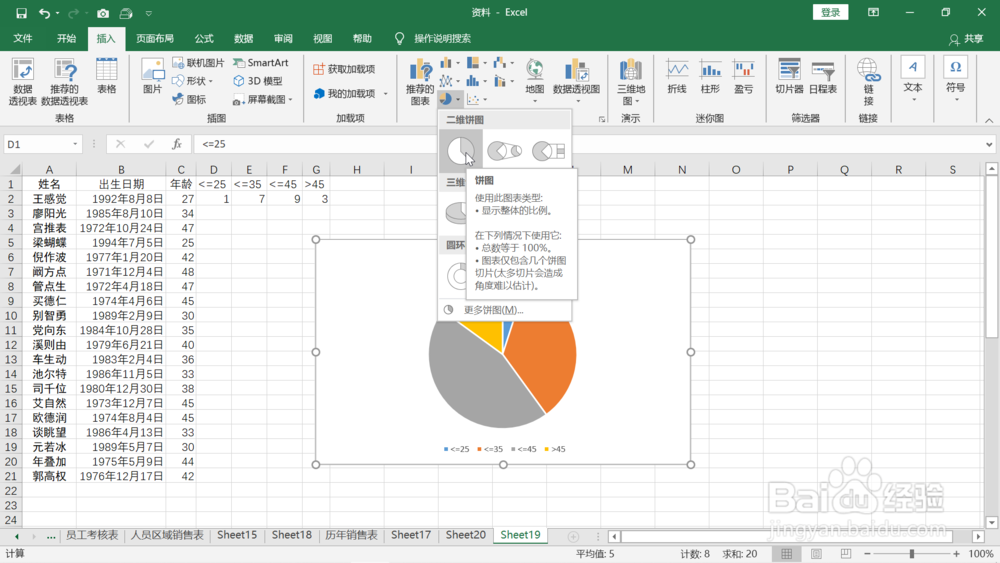The height and width of the screenshot is (563, 1000).
Task: Insert 柱形 sparkline
Action: tap(710, 77)
